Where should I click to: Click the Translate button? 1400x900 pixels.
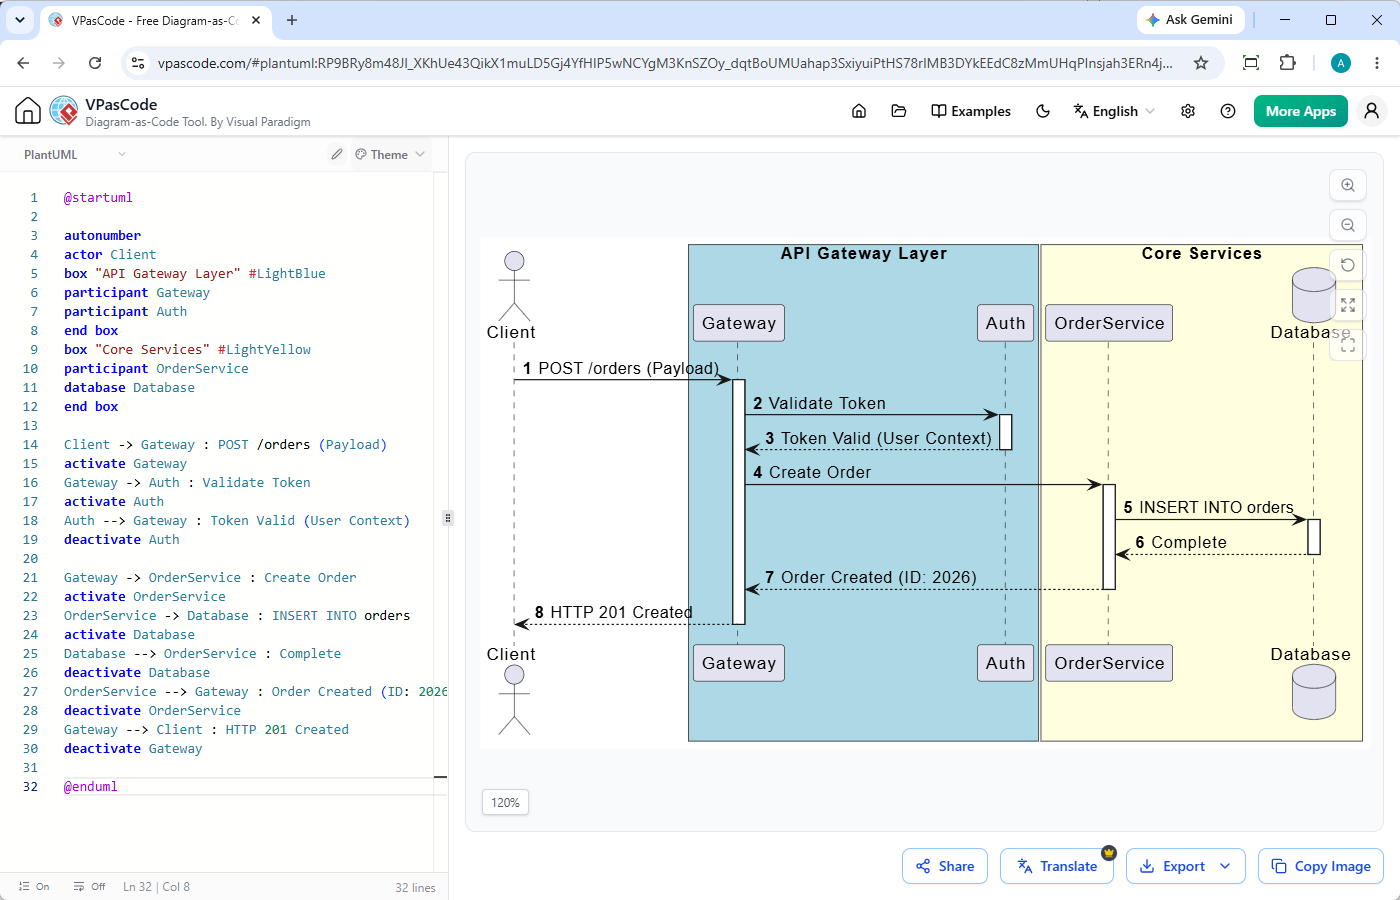1057,866
